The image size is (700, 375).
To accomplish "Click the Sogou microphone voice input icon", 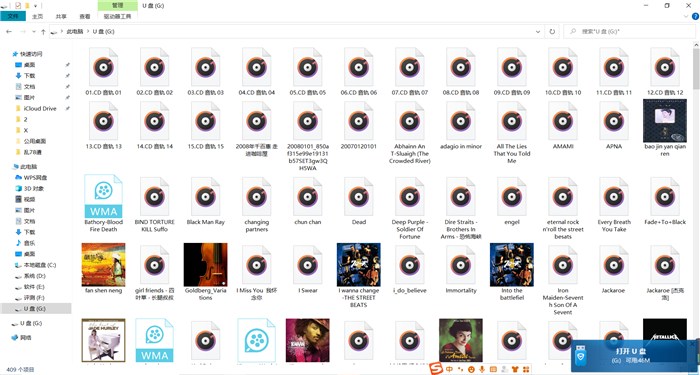I will pos(482,369).
